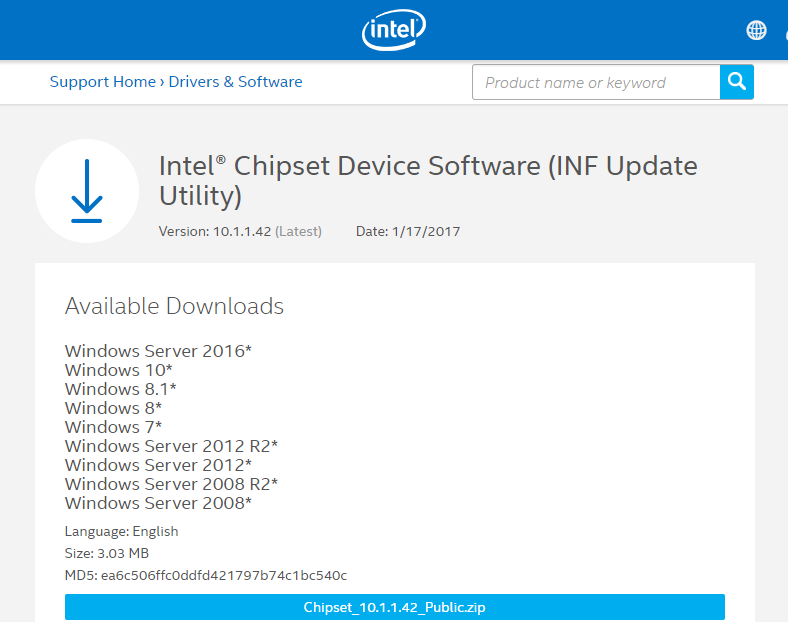This screenshot has width=788, height=622.
Task: Click the Language: English label
Action: pos(122,531)
